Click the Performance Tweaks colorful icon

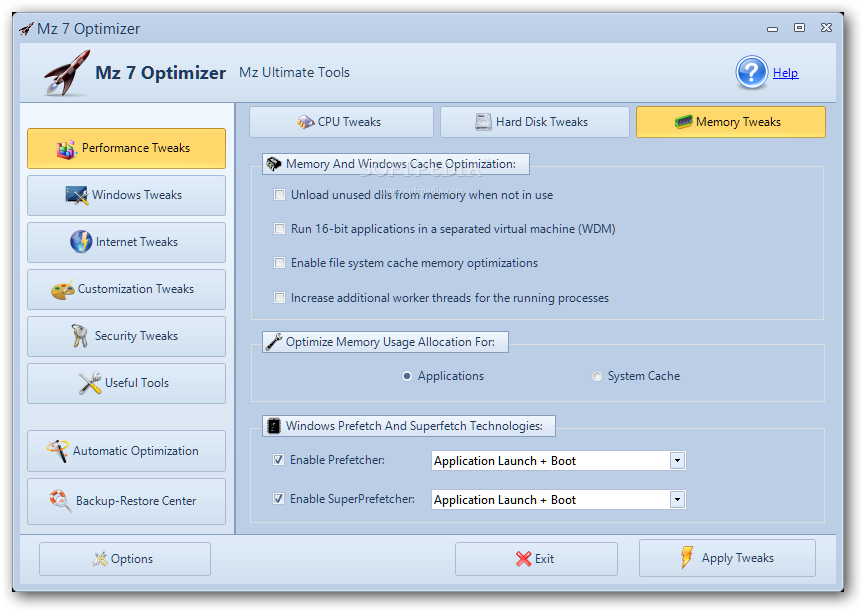pos(66,149)
